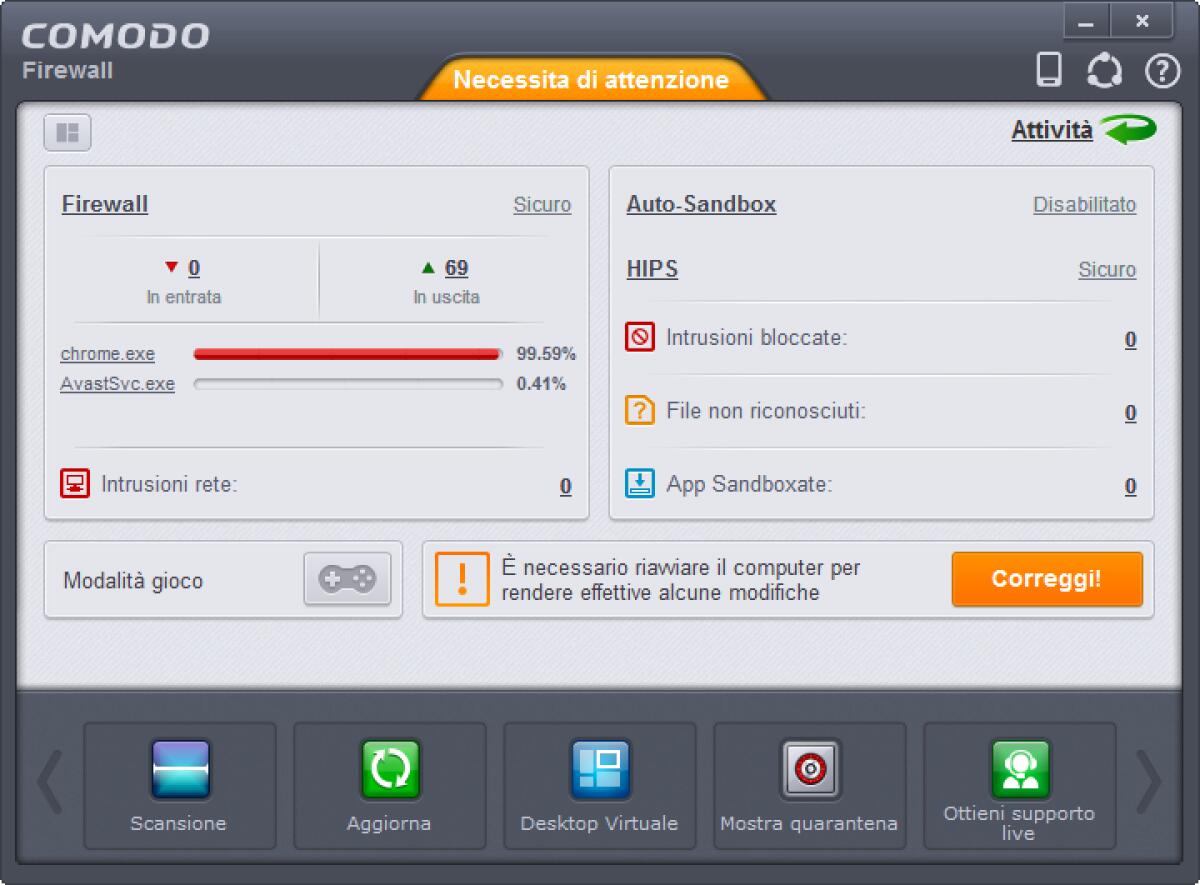Click the chrome.exe traffic bar at 99.59%
1200x885 pixels.
pyautogui.click(x=348, y=354)
